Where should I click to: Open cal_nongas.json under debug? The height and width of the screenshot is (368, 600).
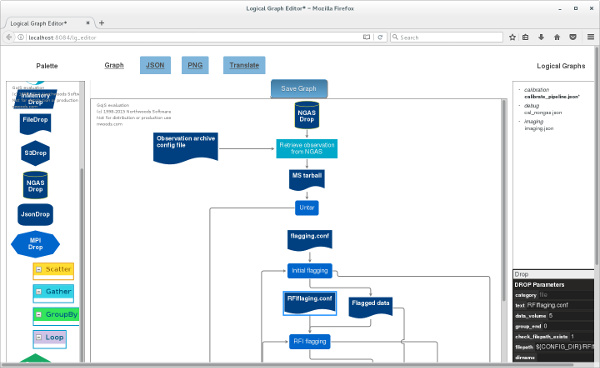(543, 112)
